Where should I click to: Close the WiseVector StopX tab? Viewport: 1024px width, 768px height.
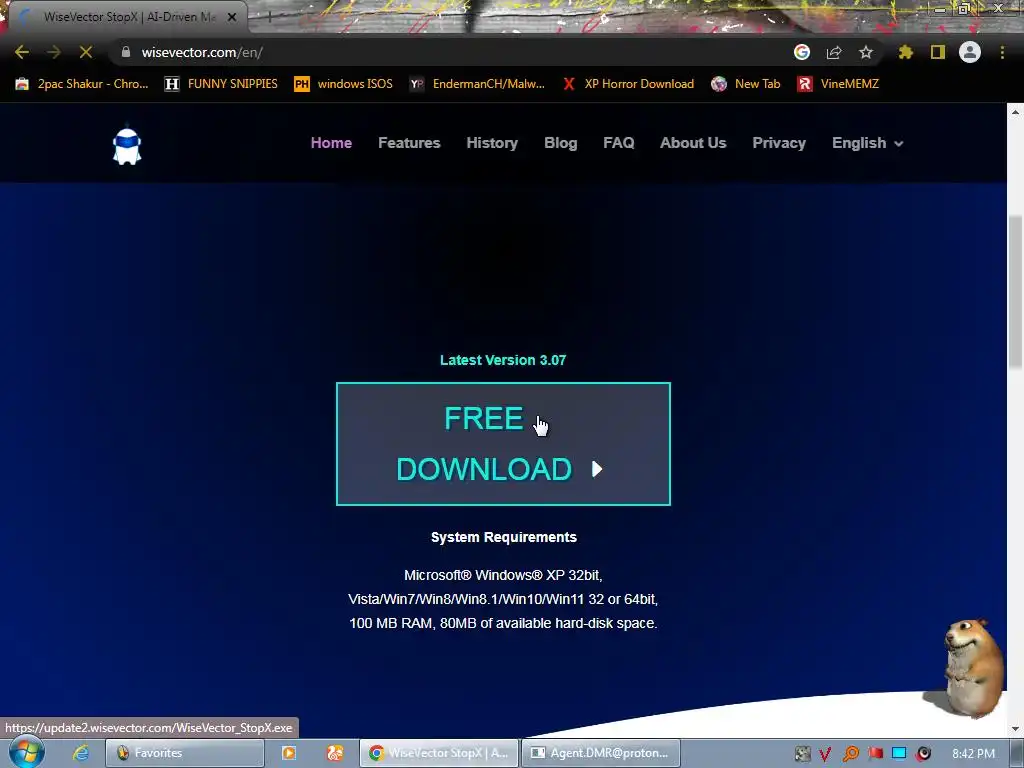(232, 18)
